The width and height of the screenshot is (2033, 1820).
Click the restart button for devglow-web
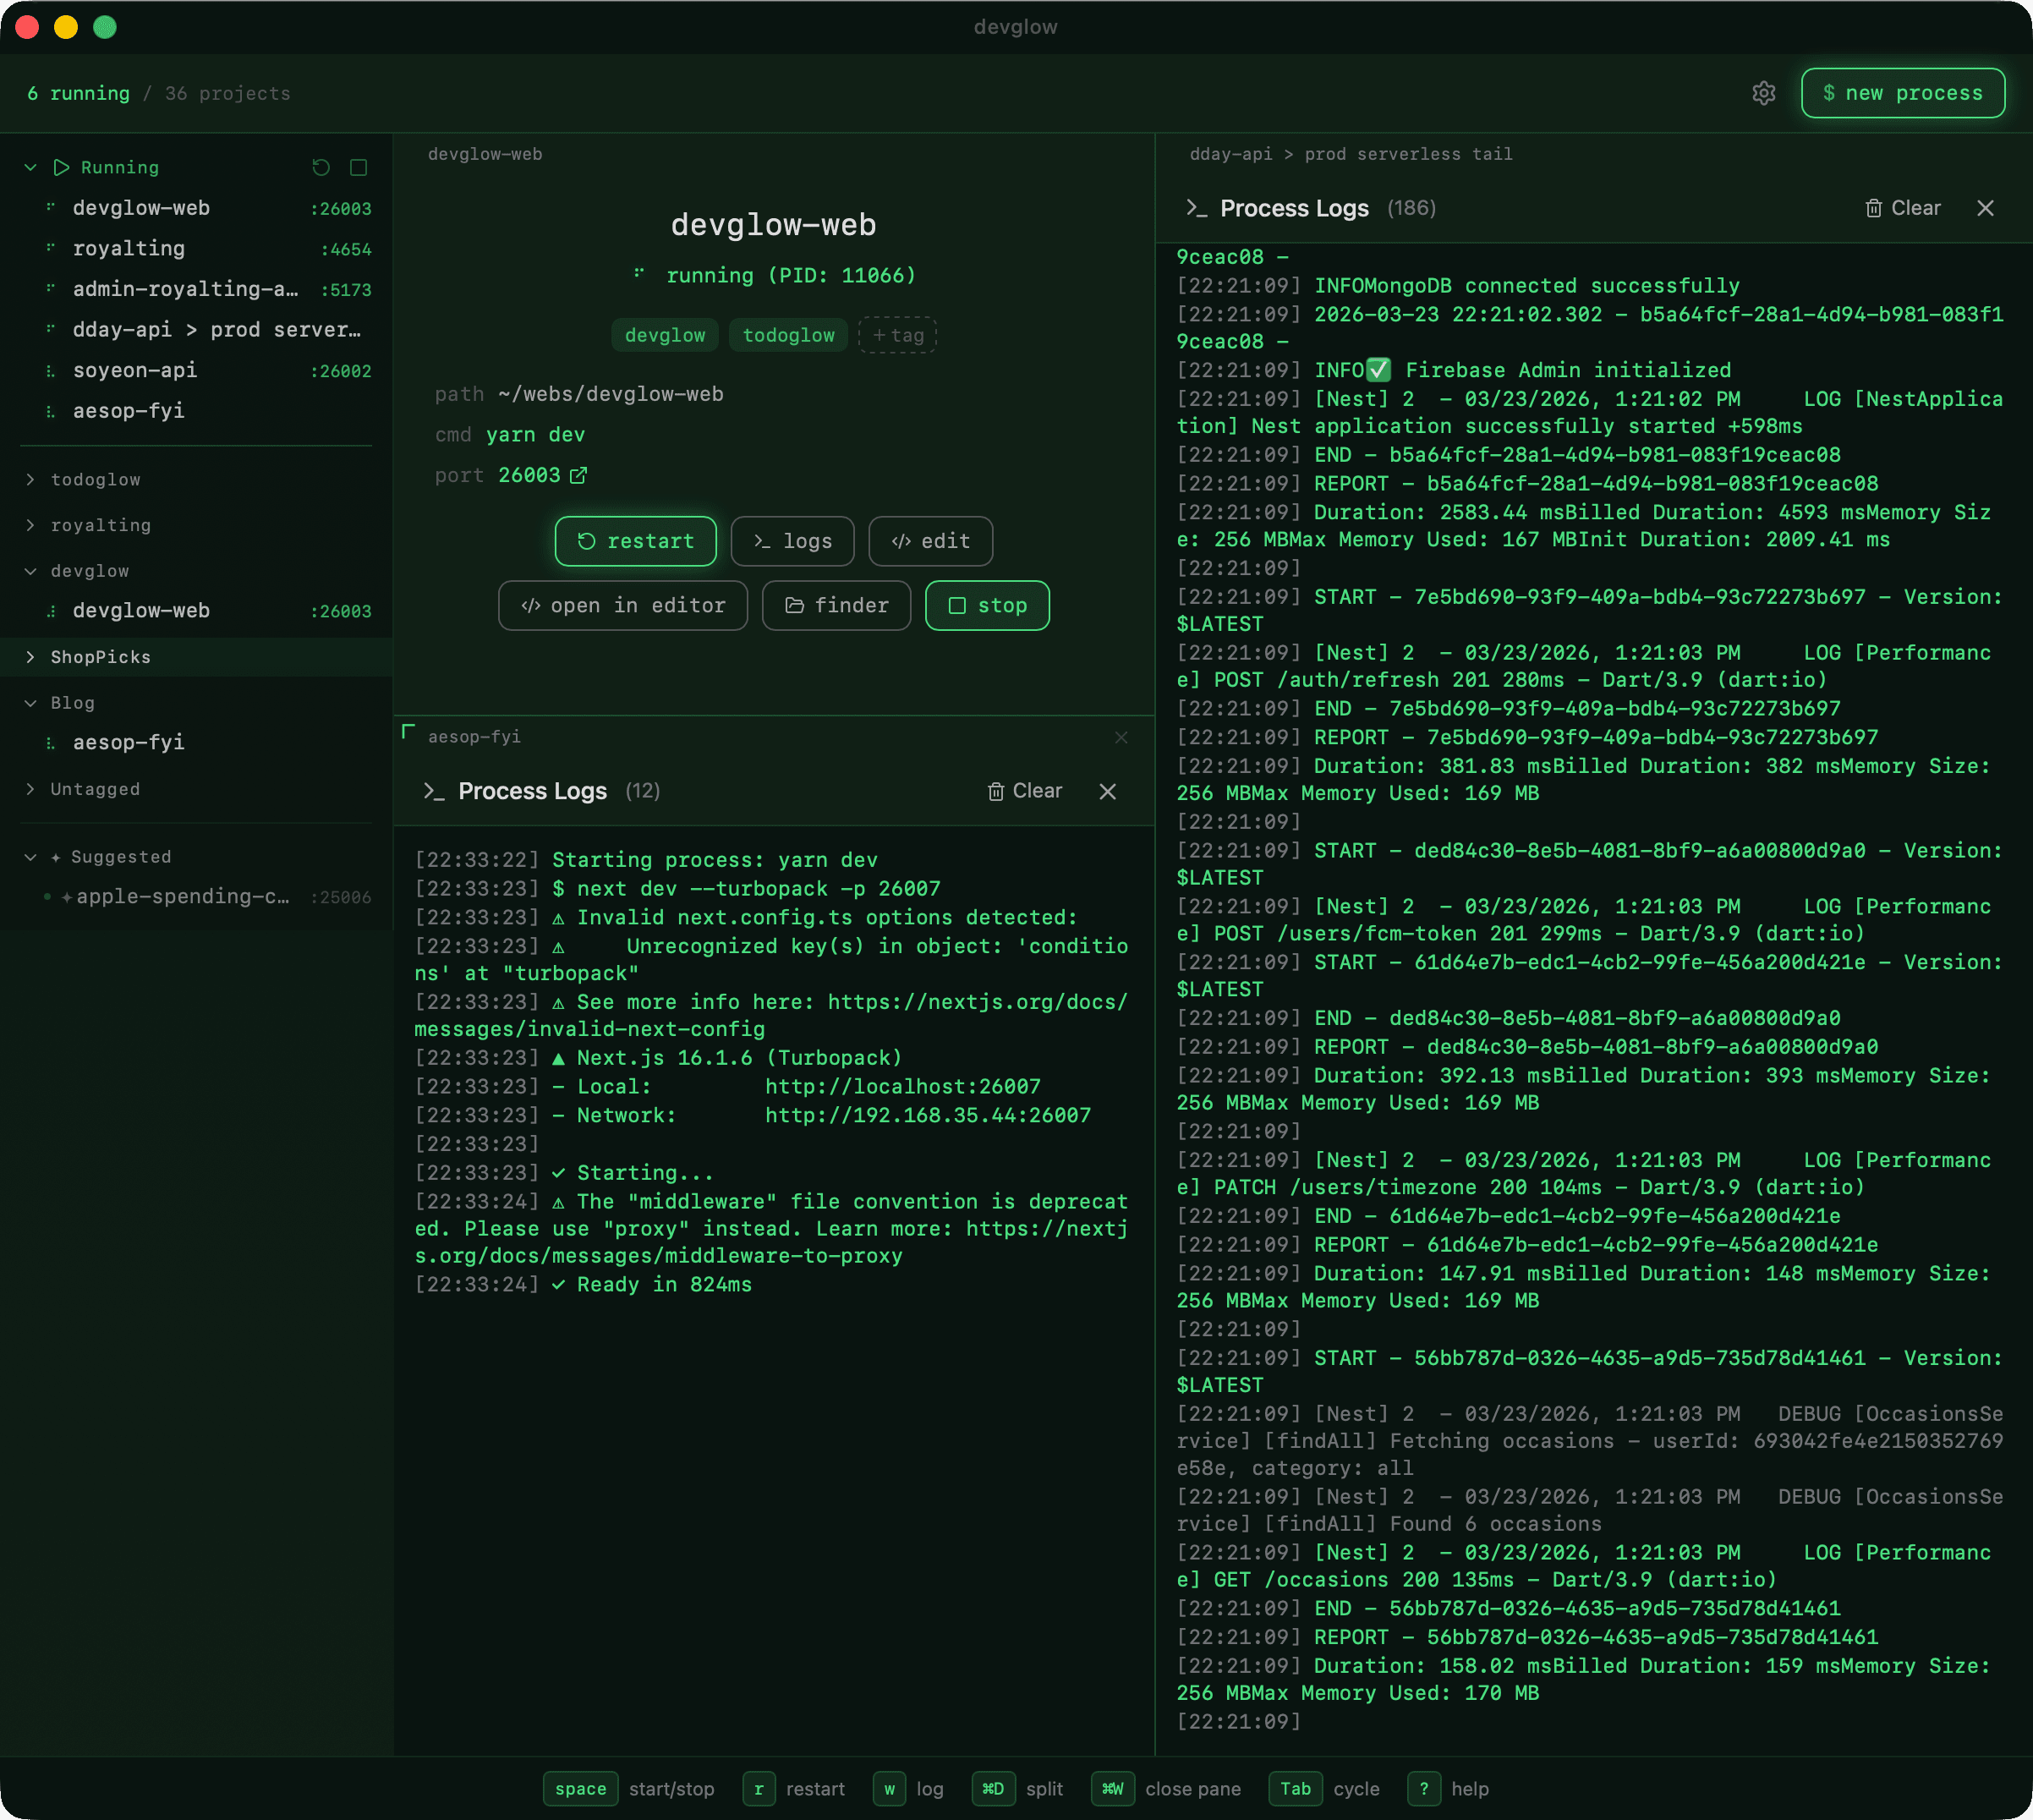tap(636, 541)
